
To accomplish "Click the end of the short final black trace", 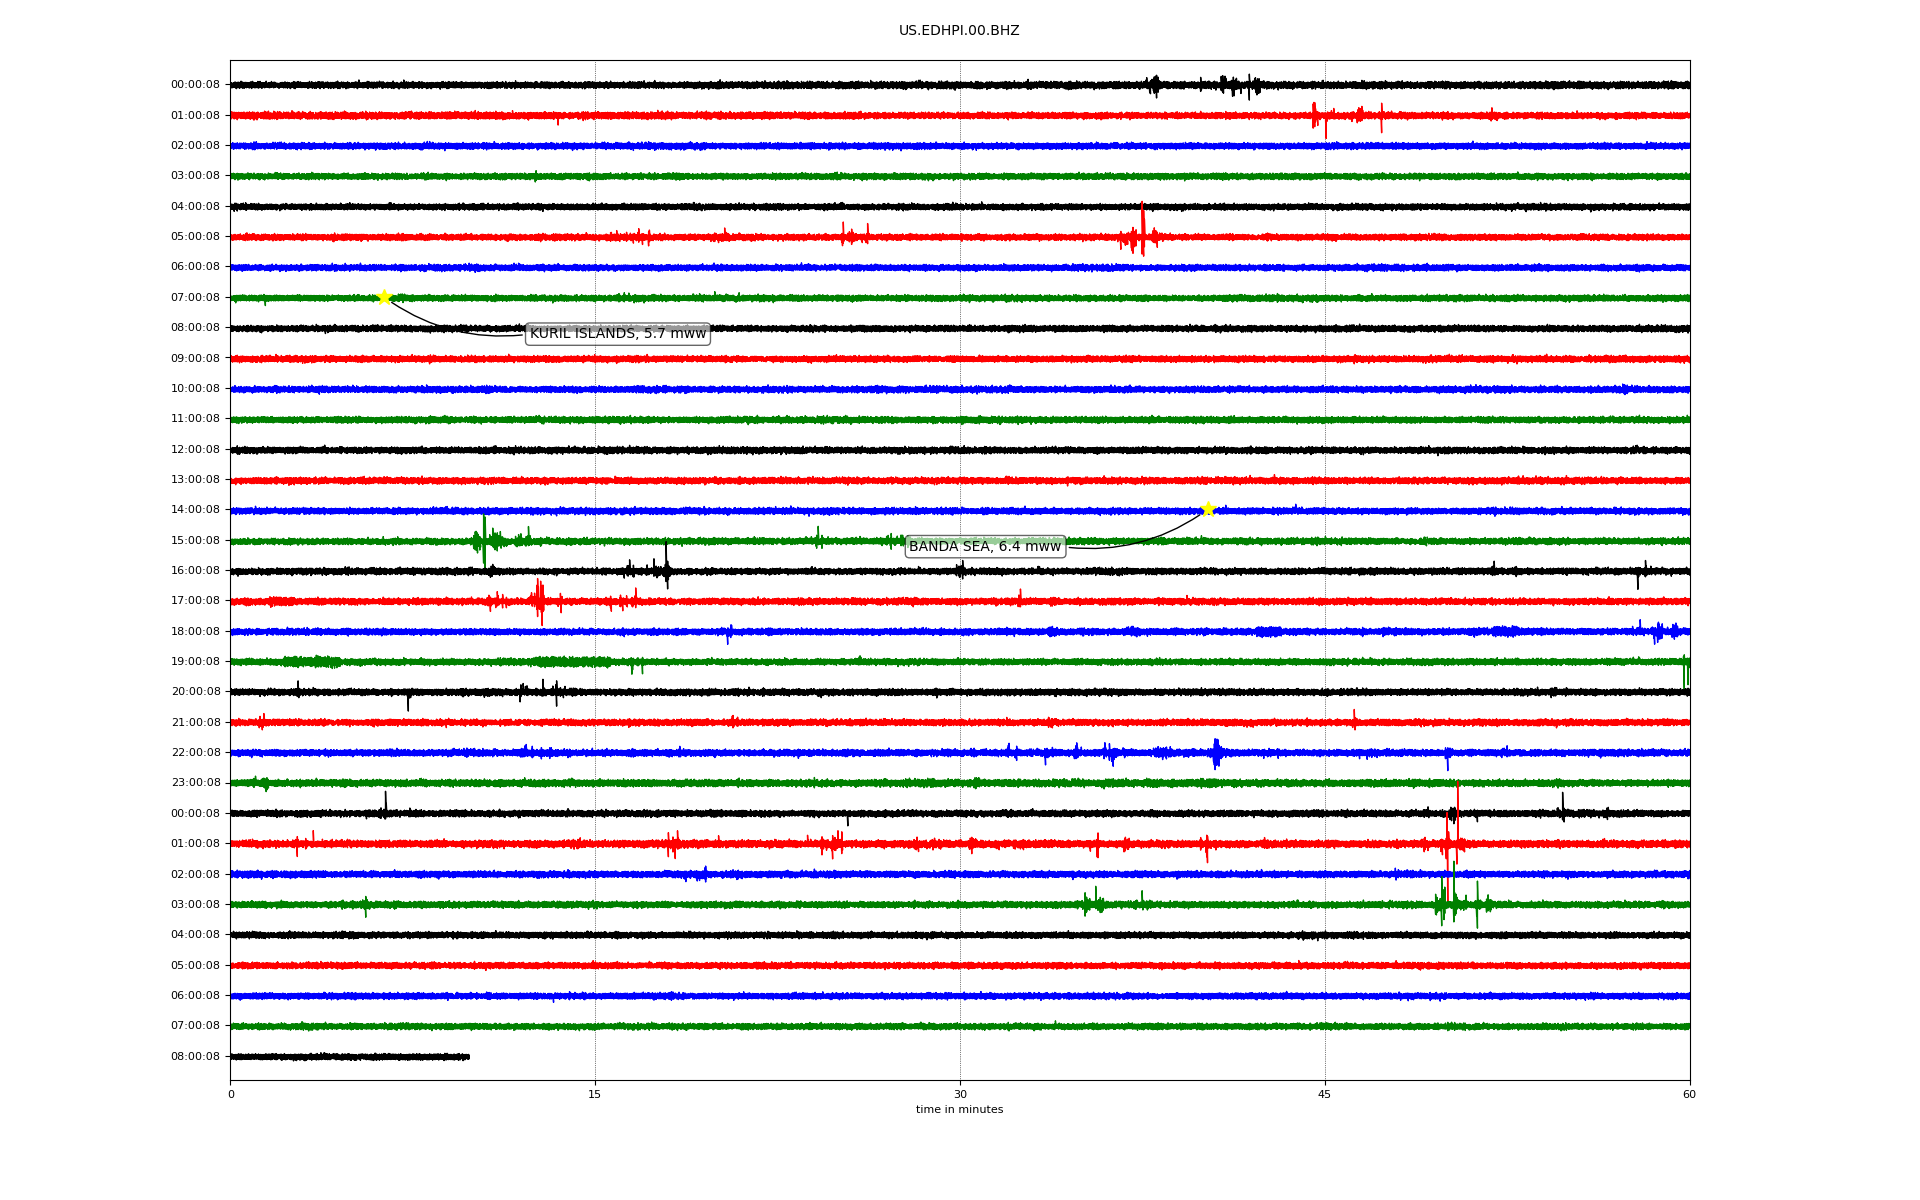I will click(468, 1056).
